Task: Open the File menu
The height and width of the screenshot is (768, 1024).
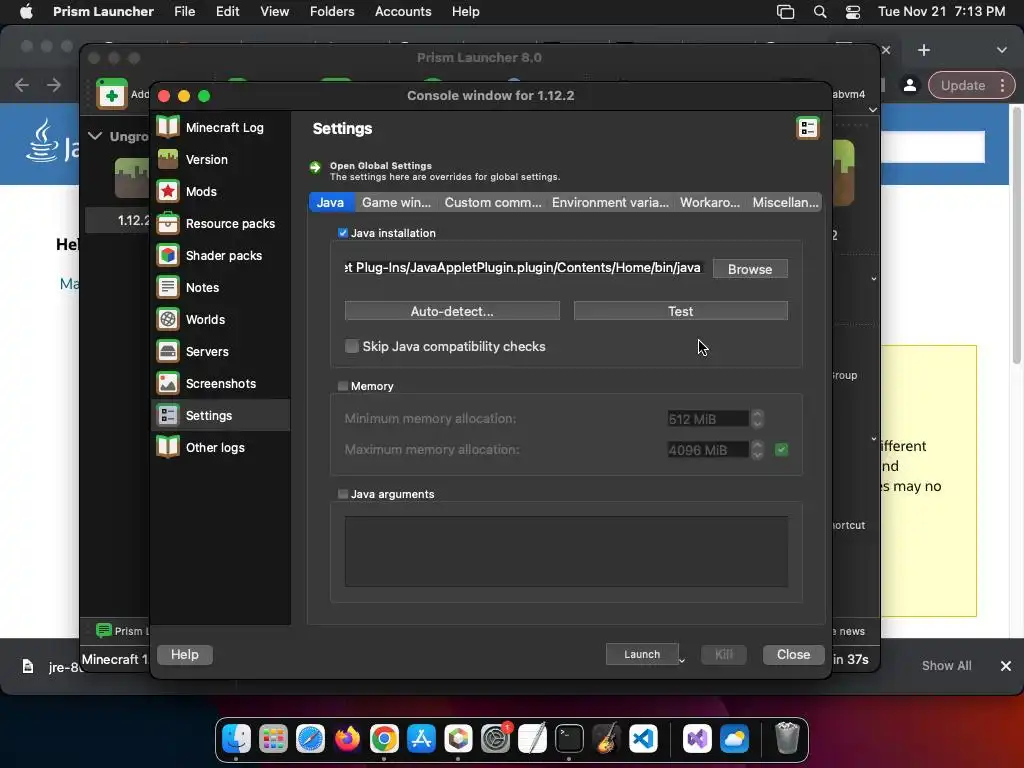Action: tap(185, 12)
